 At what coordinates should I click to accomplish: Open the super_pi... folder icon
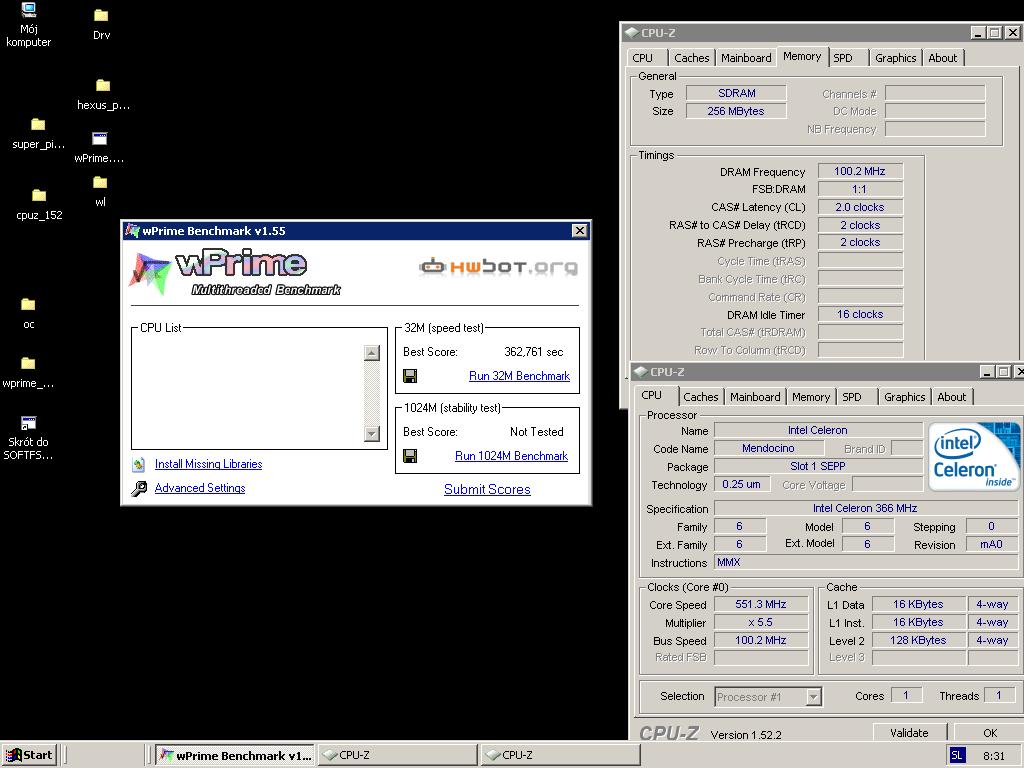[38, 124]
